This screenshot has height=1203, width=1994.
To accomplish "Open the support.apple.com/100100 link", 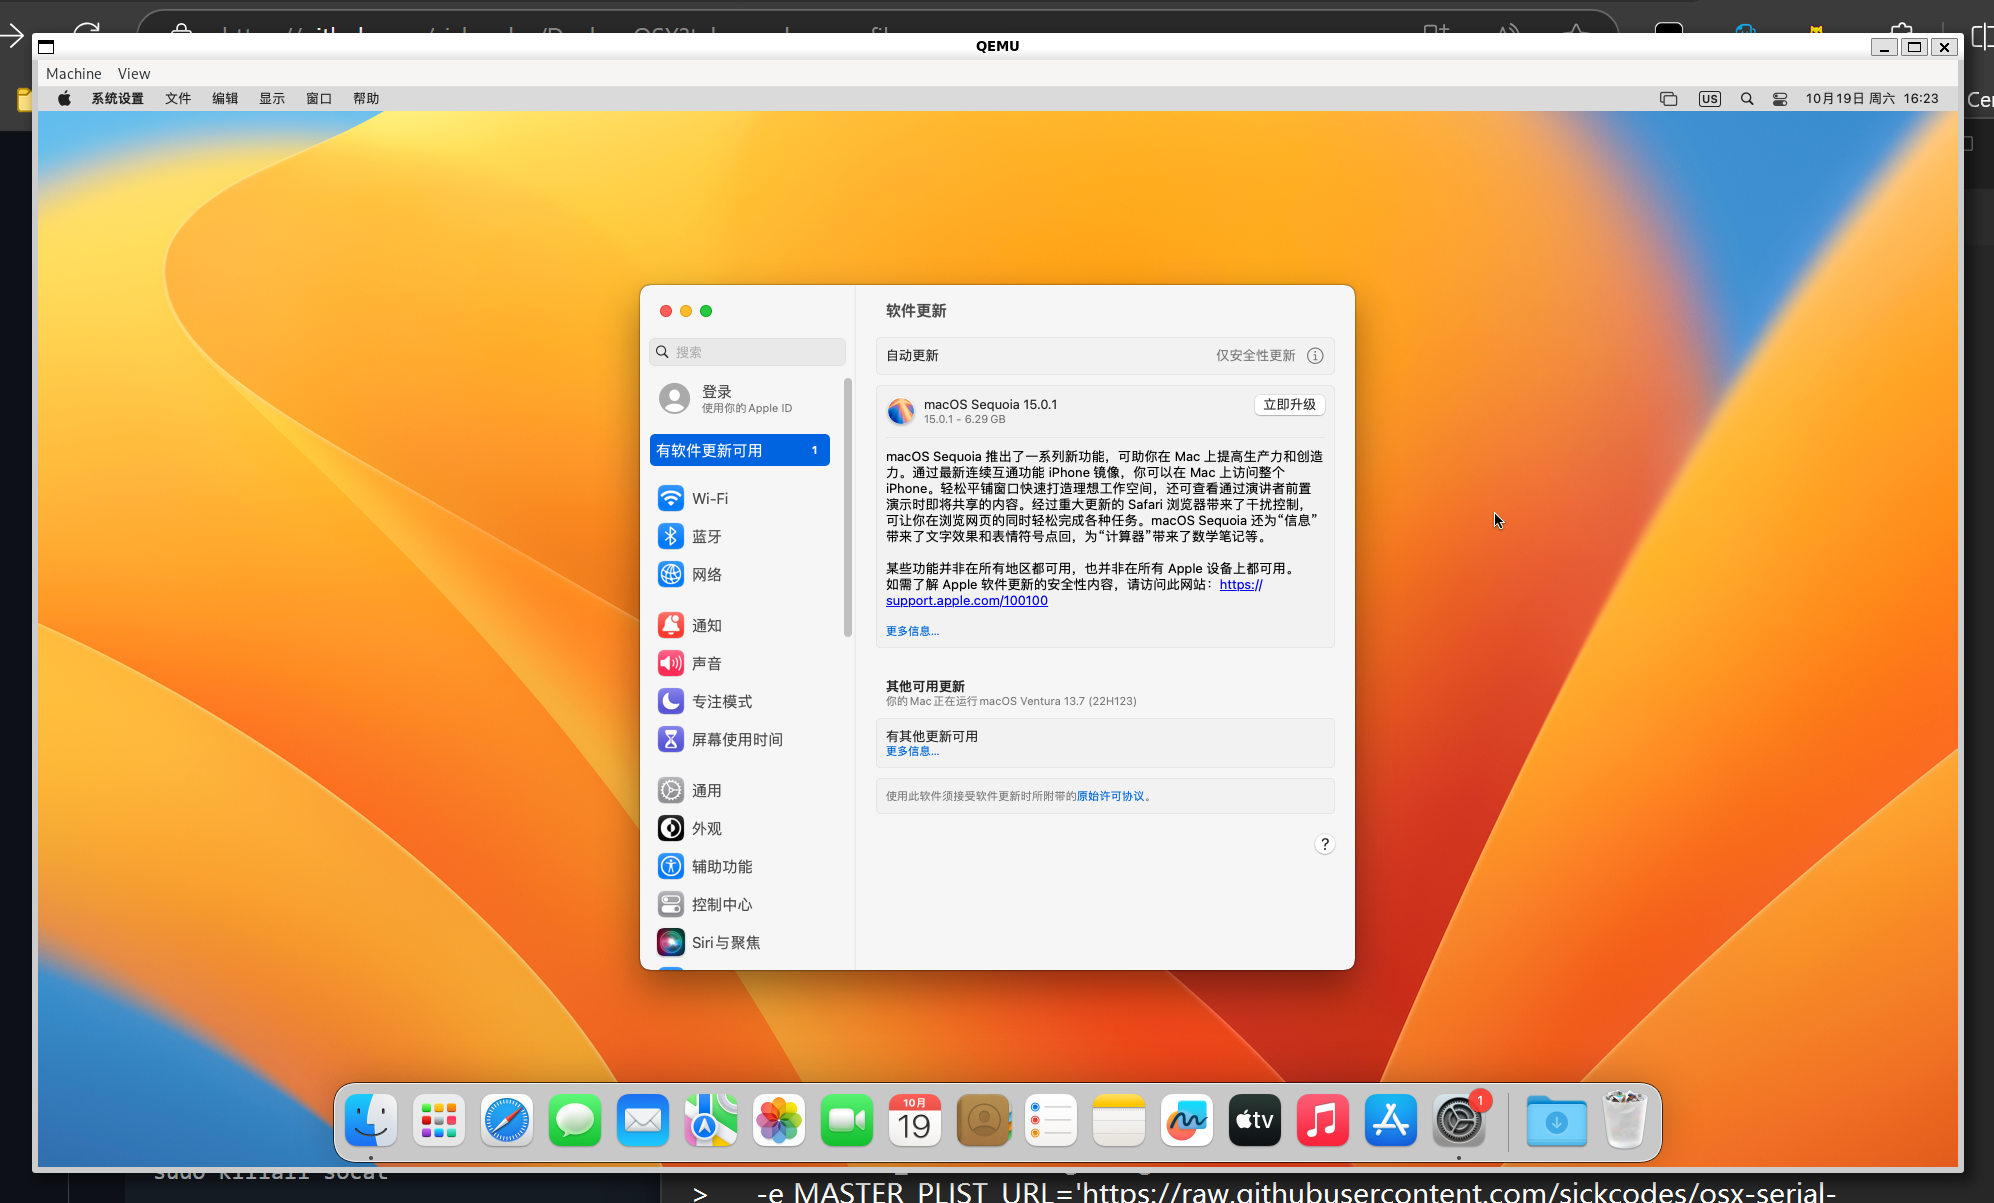I will point(967,601).
